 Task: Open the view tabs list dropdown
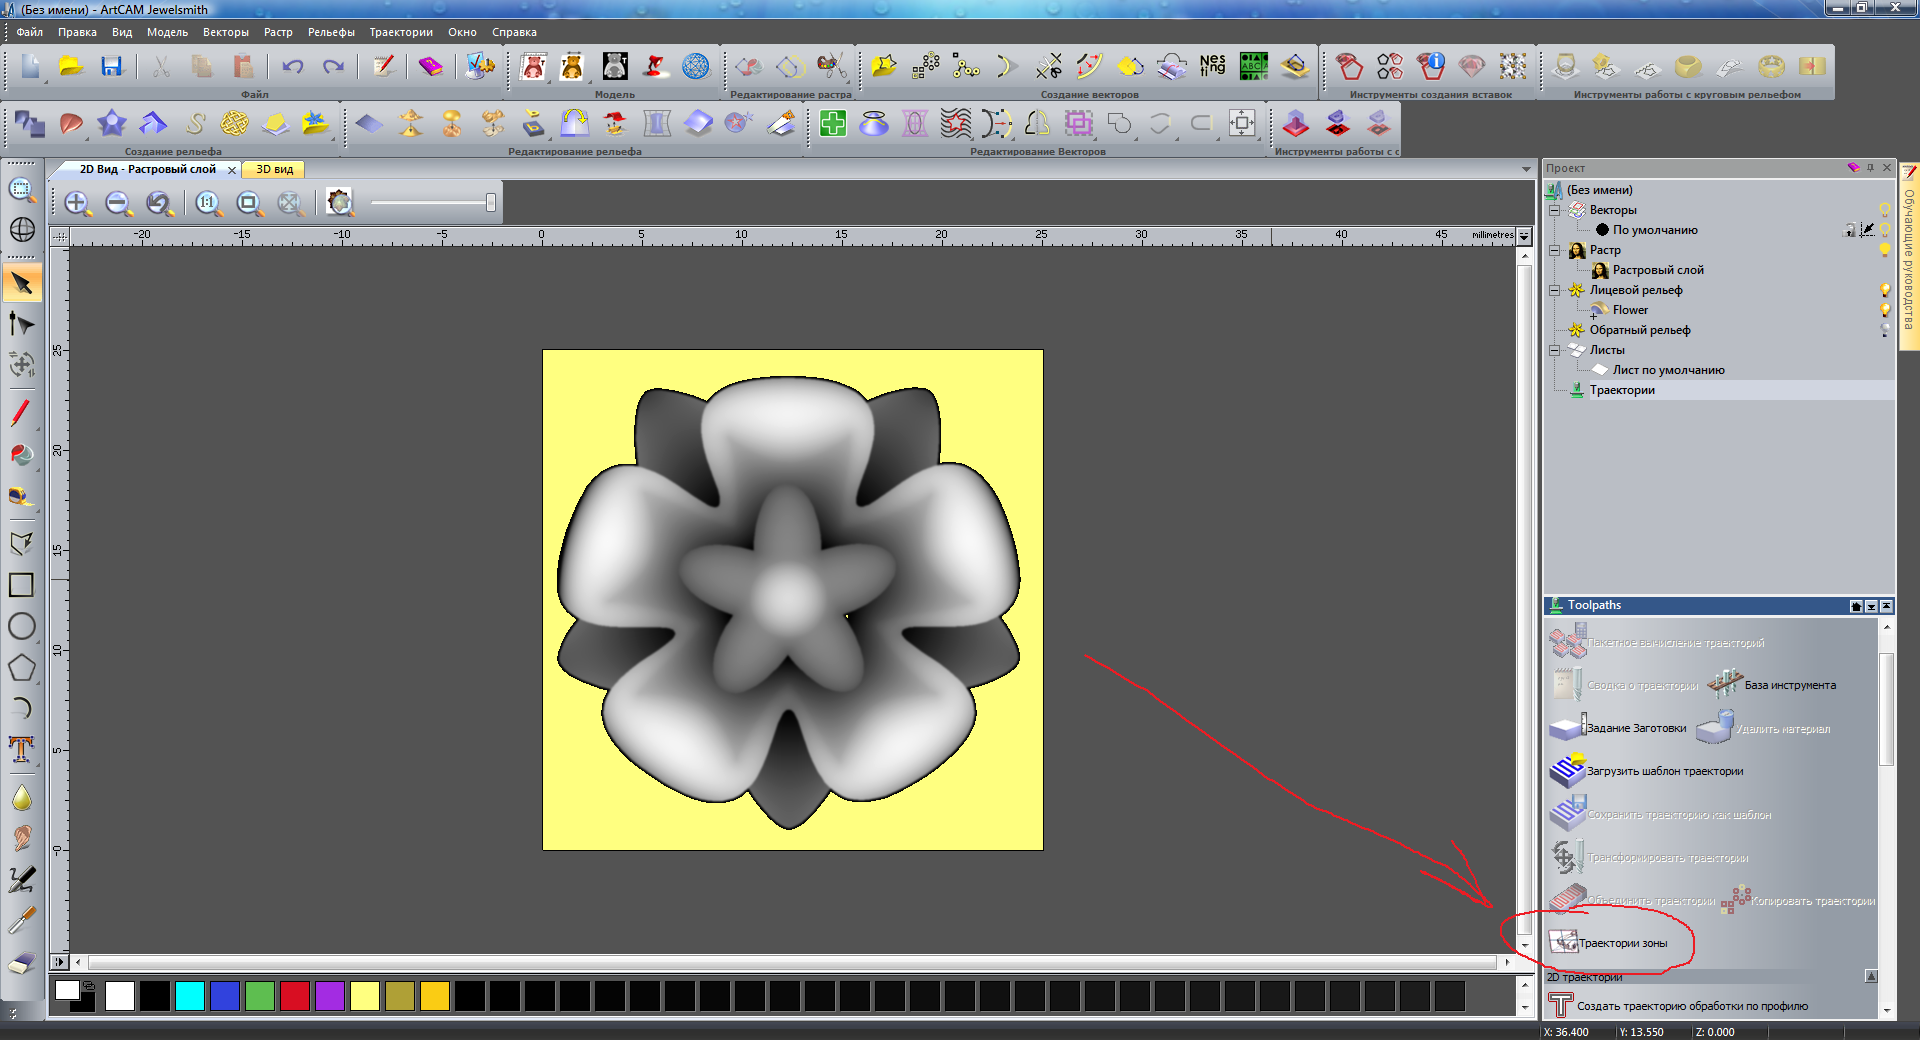pos(1526,169)
